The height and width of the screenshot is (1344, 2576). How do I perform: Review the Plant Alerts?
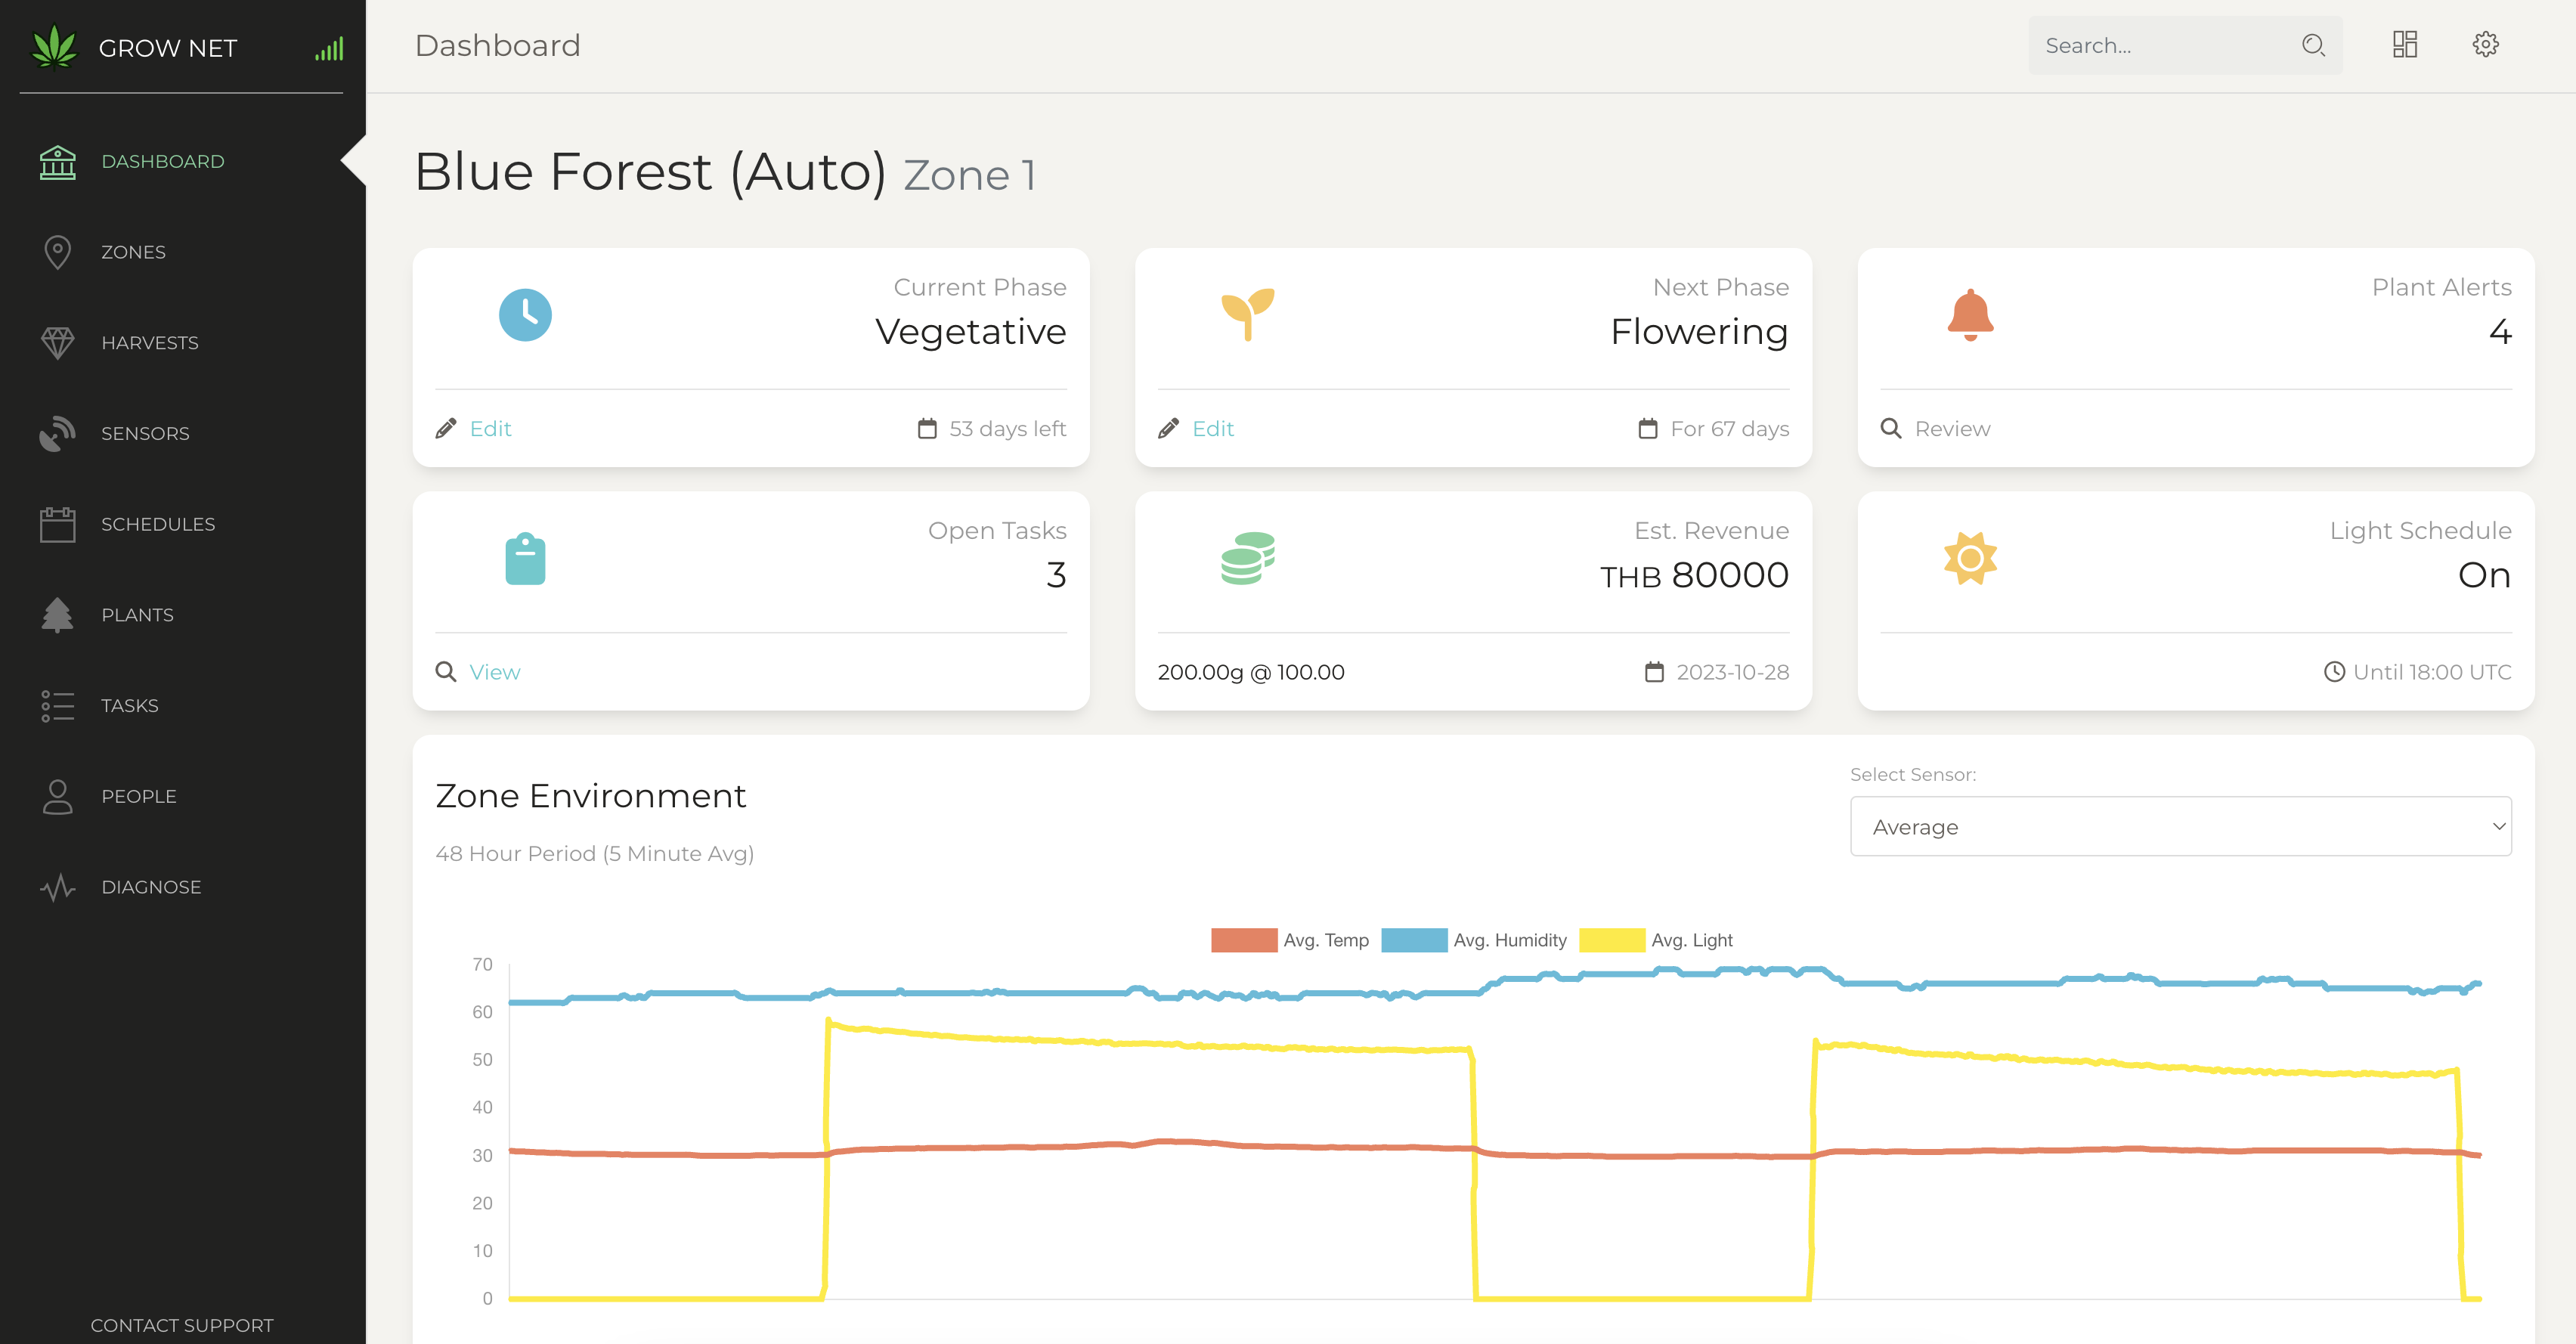point(1951,429)
